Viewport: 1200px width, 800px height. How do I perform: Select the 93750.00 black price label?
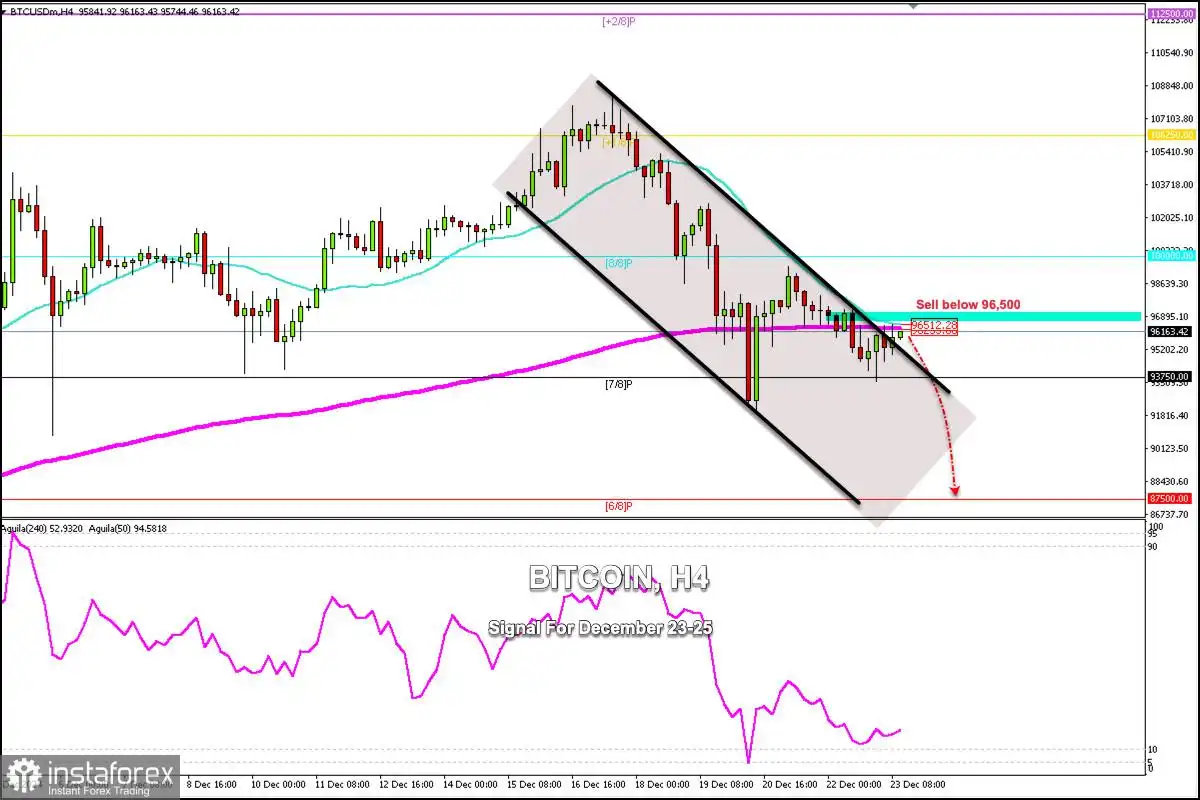(x=1171, y=377)
